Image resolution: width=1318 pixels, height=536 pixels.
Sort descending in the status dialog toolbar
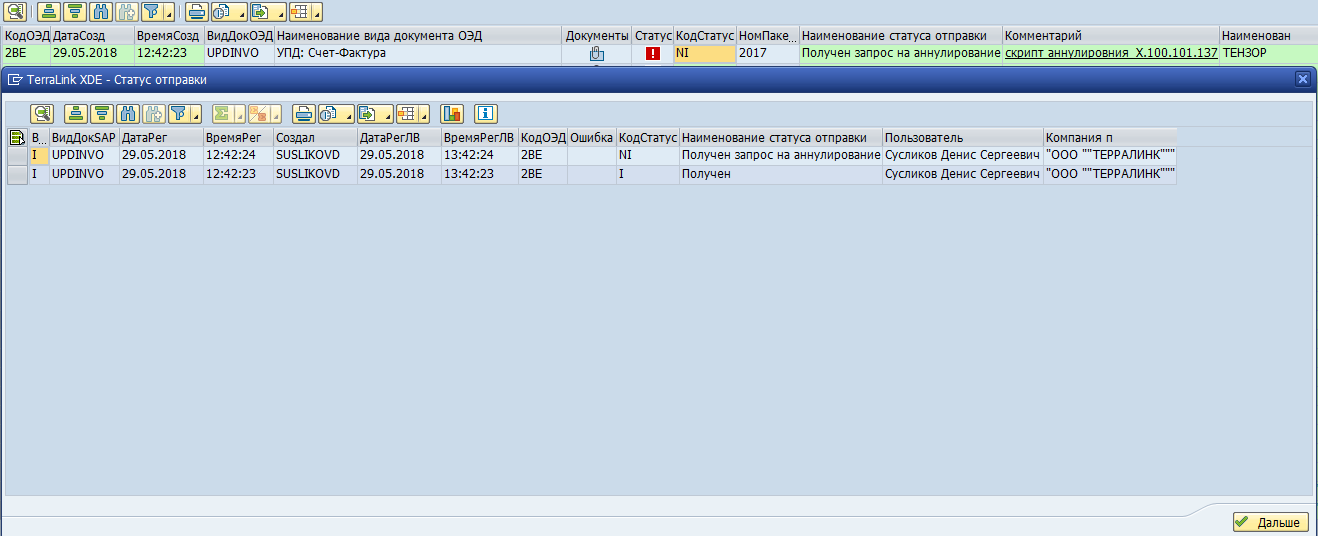pos(101,114)
